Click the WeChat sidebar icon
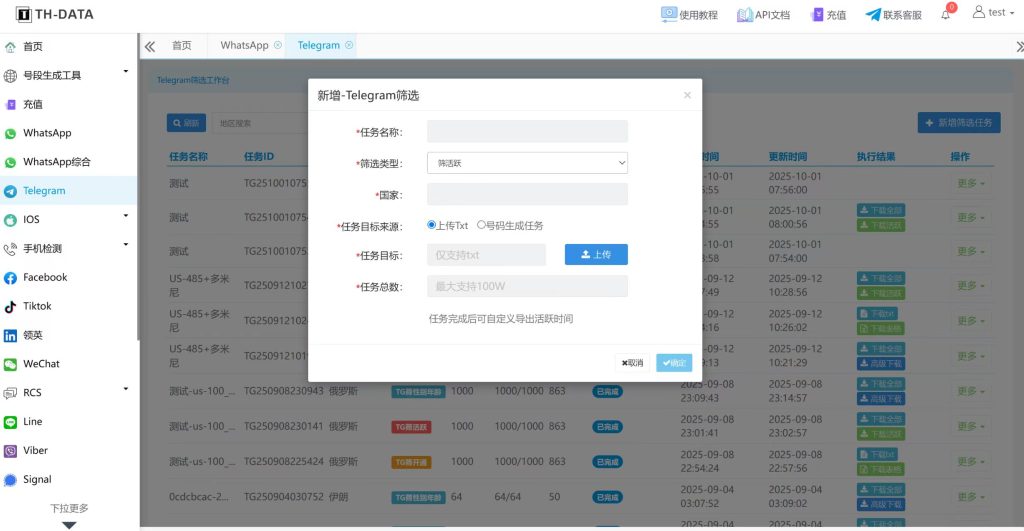This screenshot has height=531, width=1024. pyautogui.click(x=10, y=364)
